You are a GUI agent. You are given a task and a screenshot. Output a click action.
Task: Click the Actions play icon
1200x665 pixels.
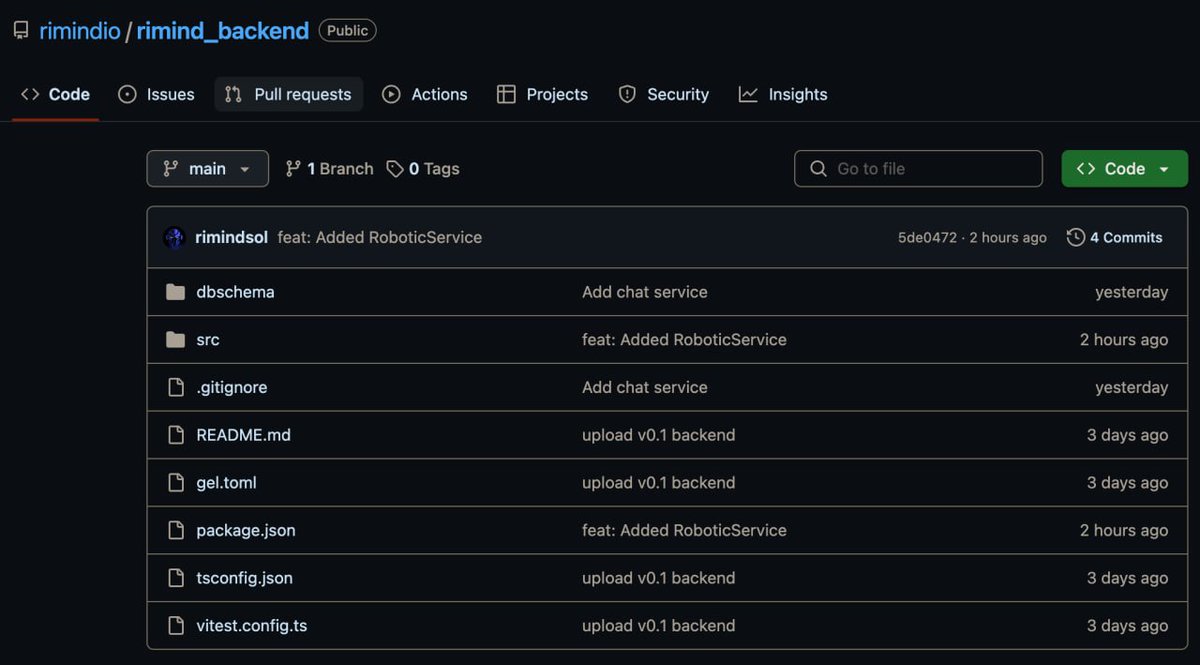coord(392,94)
